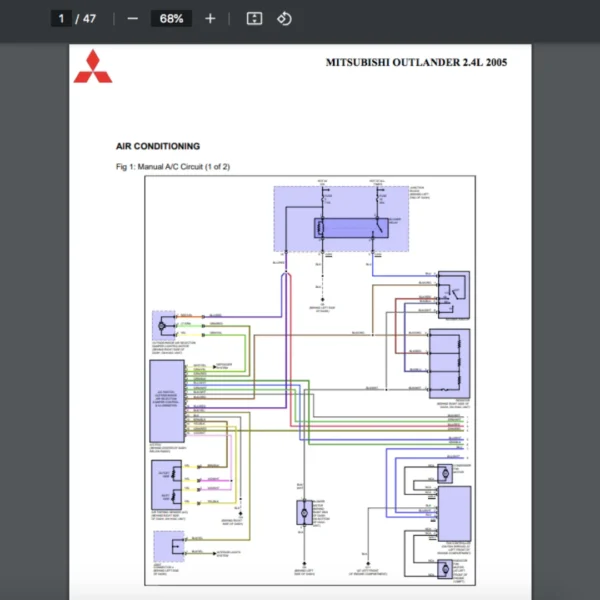600x600 pixels.
Task: Click the red Mitsubishi logo
Action: coord(92,66)
